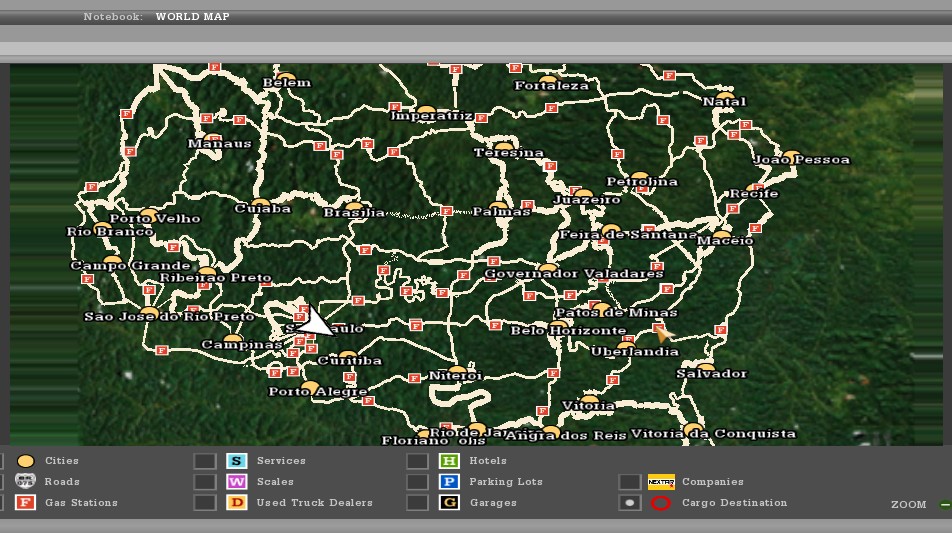Uncheck the Cargo Destination checkbox
This screenshot has width=952, height=533.
[x=629, y=503]
